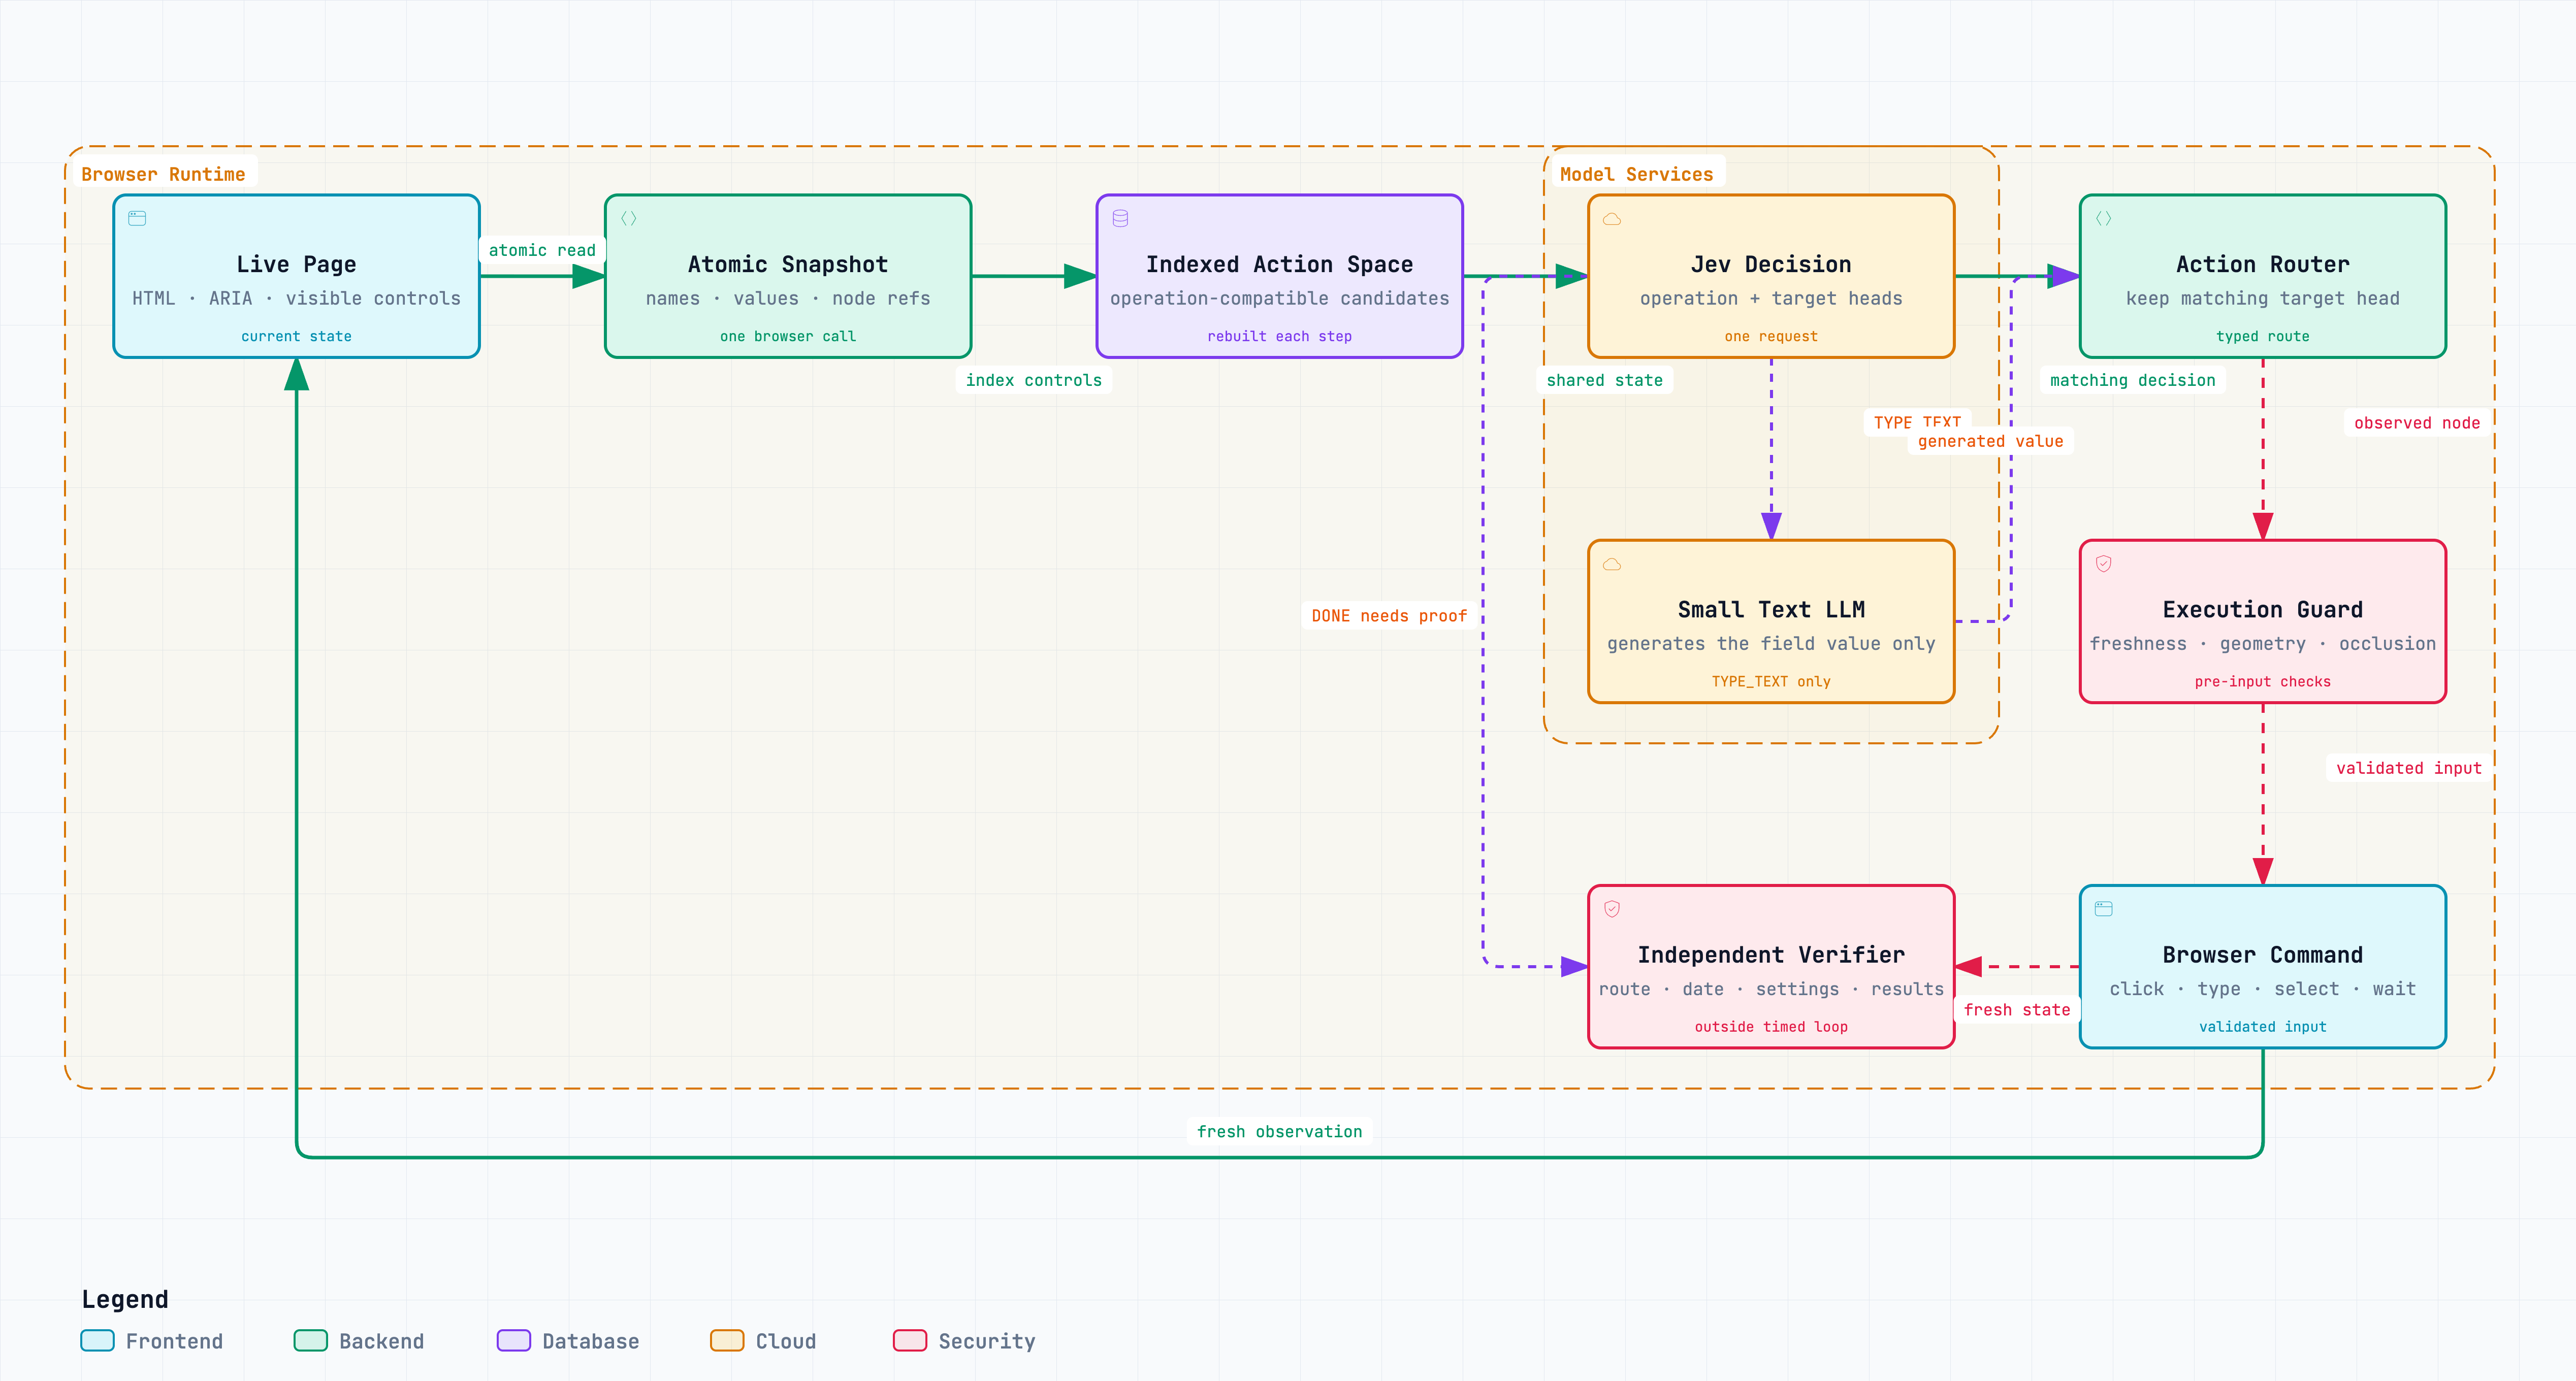Screen dimensions: 2576x1381
Task: Click the 'Database' legend label
Action: (590, 1341)
